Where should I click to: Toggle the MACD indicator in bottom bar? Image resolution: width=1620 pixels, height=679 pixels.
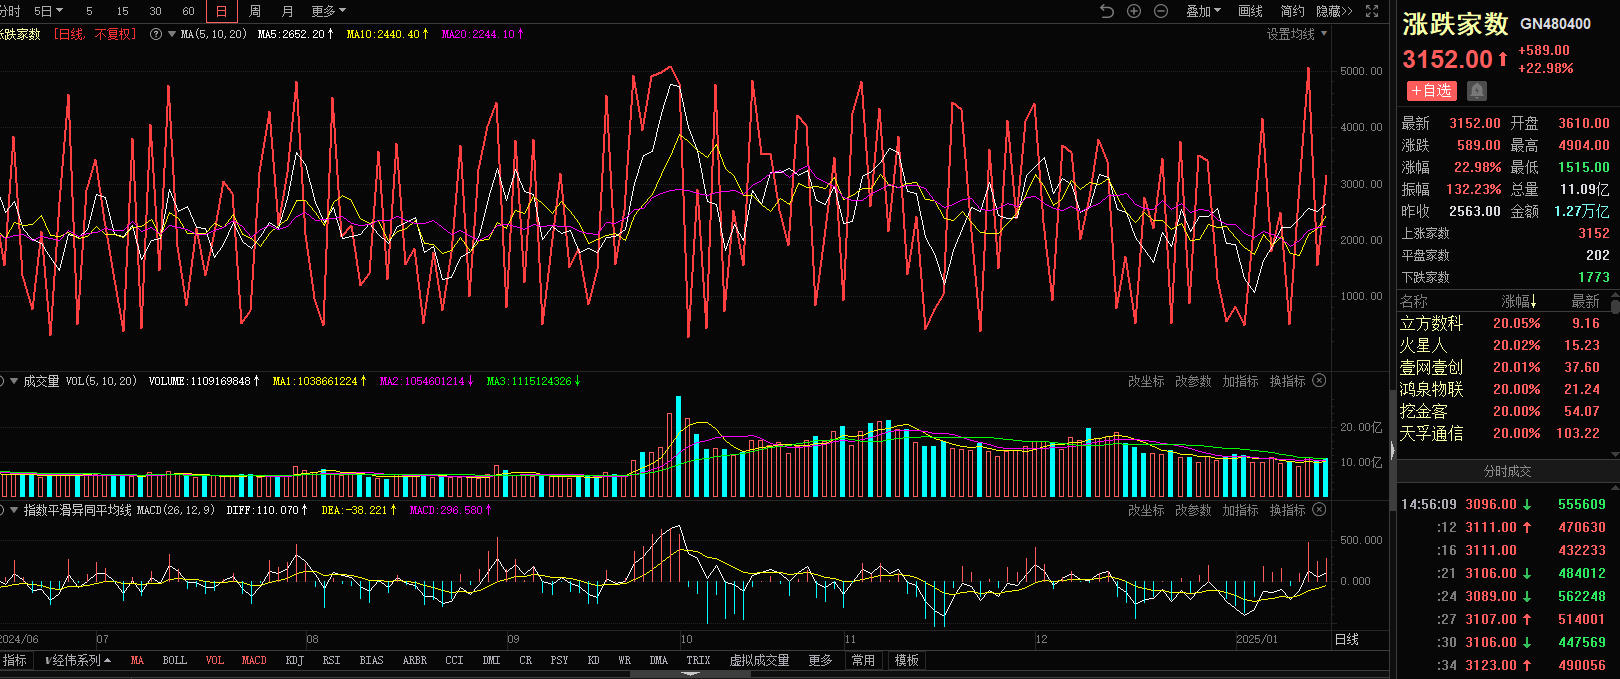coord(254,661)
